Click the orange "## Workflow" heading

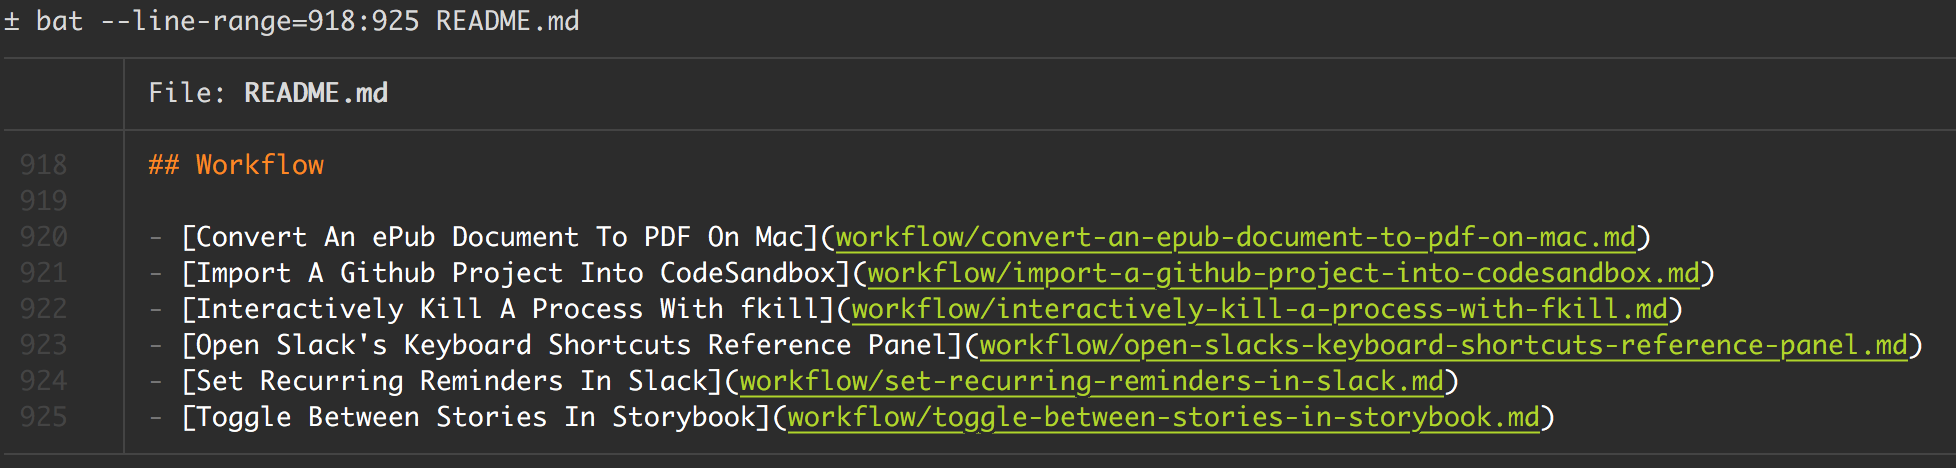point(236,165)
